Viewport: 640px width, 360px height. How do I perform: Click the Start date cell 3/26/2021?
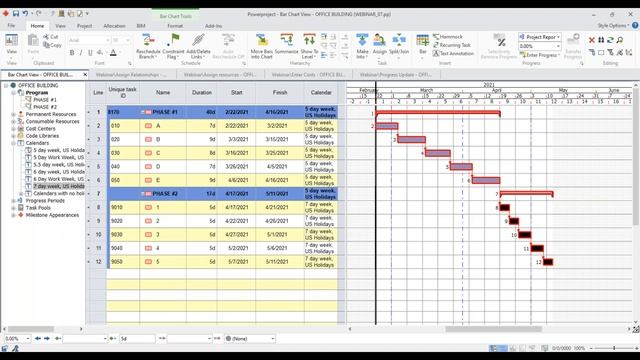(x=237, y=167)
